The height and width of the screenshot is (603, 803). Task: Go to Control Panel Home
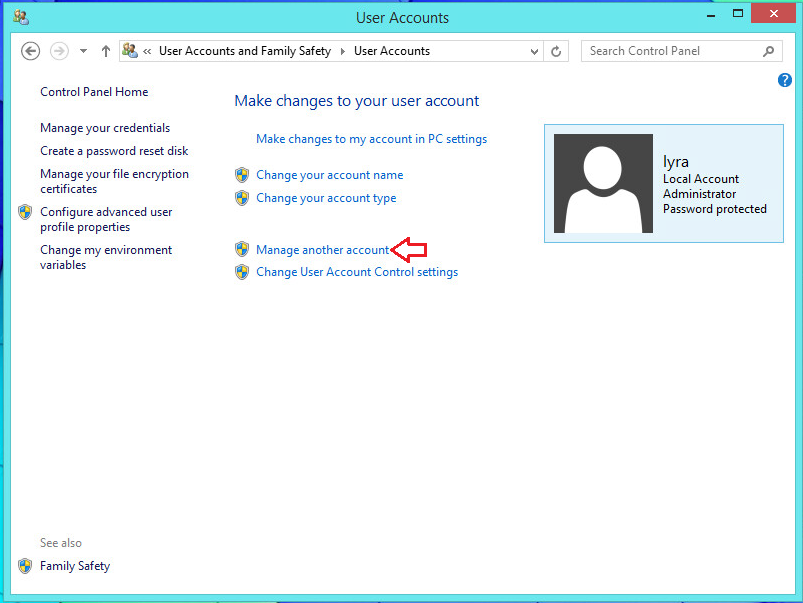tap(94, 92)
